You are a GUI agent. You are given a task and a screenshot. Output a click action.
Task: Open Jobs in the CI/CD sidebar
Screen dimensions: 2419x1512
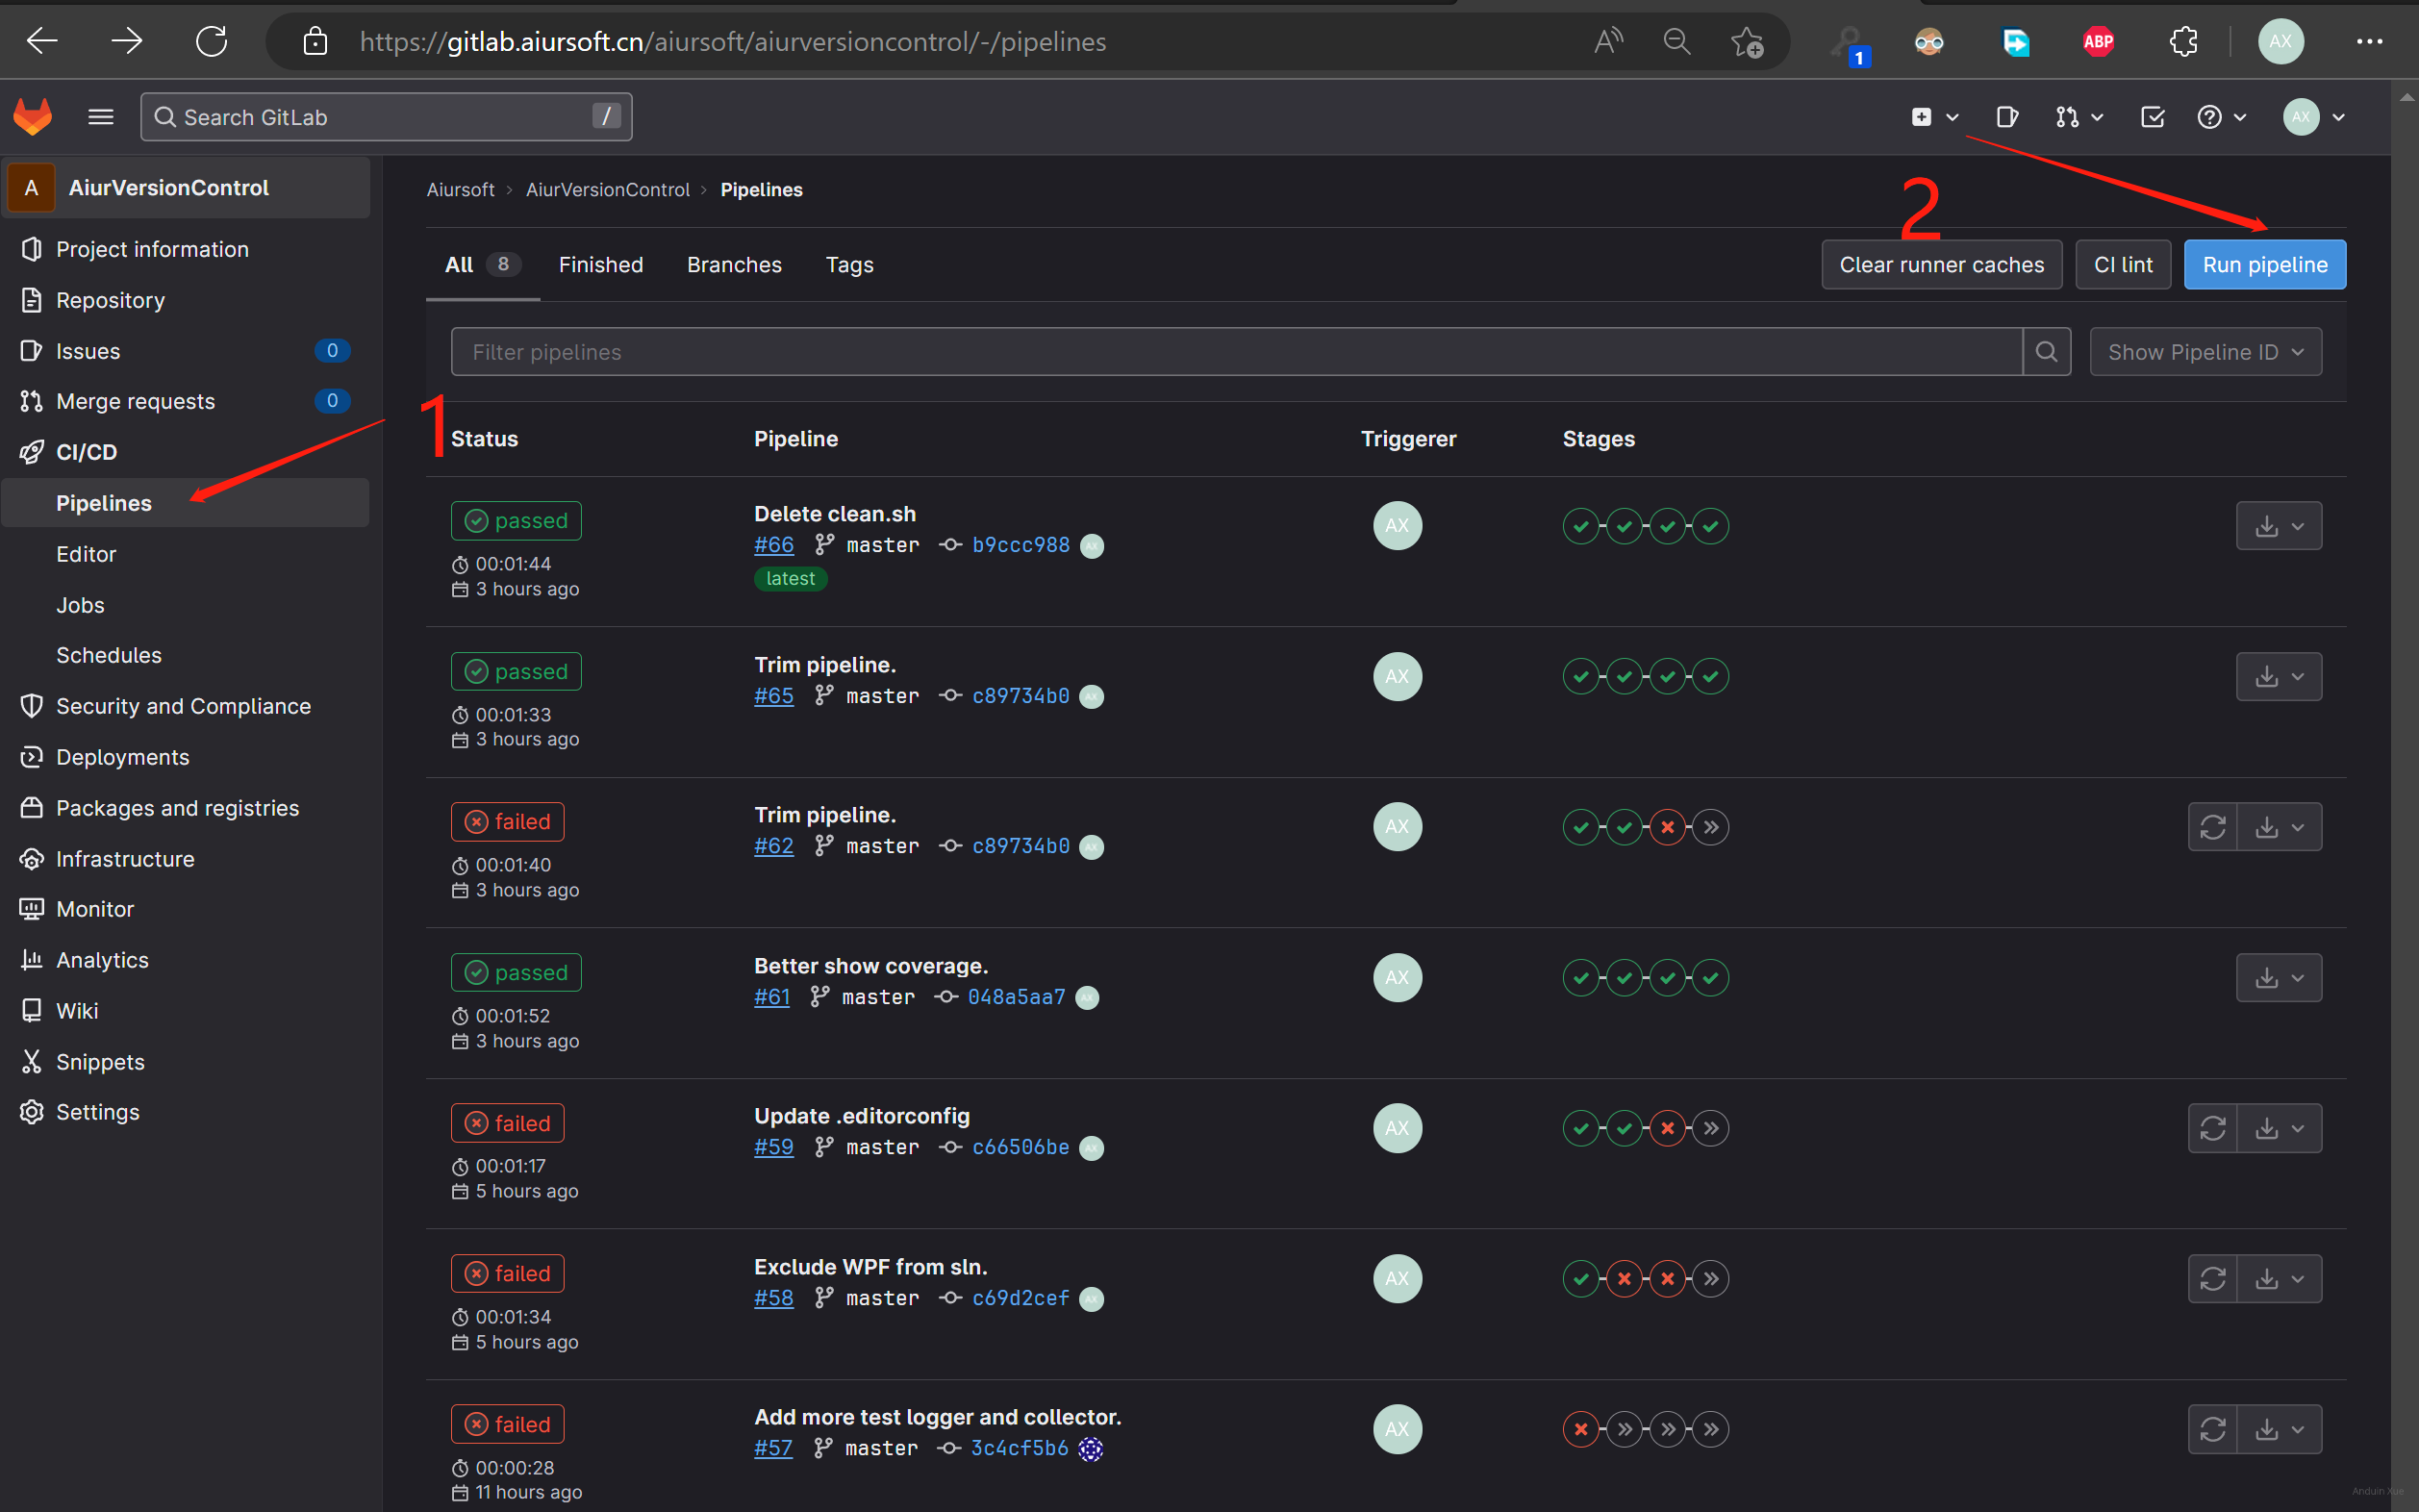[x=80, y=605]
